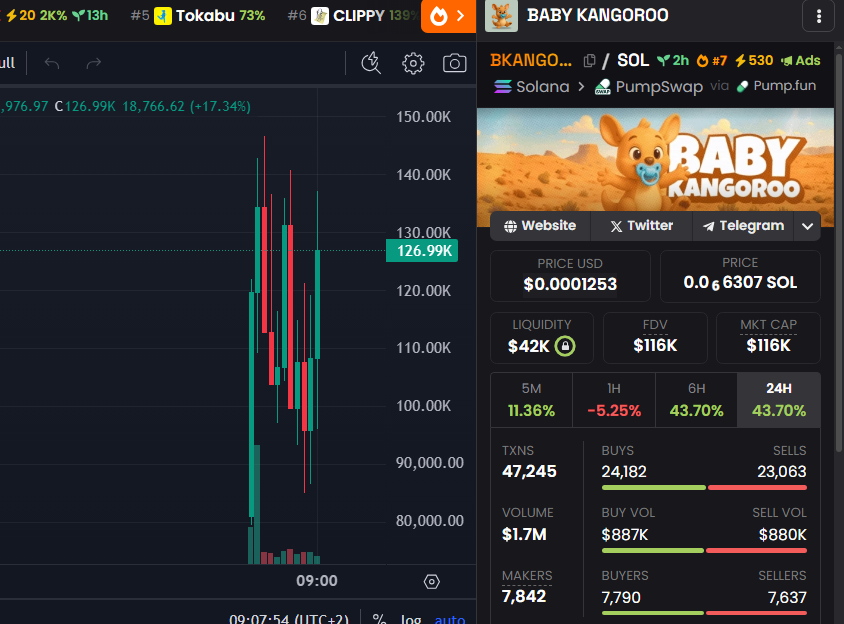The height and width of the screenshot is (624, 844).
Task: Open trending token Tokabu #5
Action: coord(198,16)
